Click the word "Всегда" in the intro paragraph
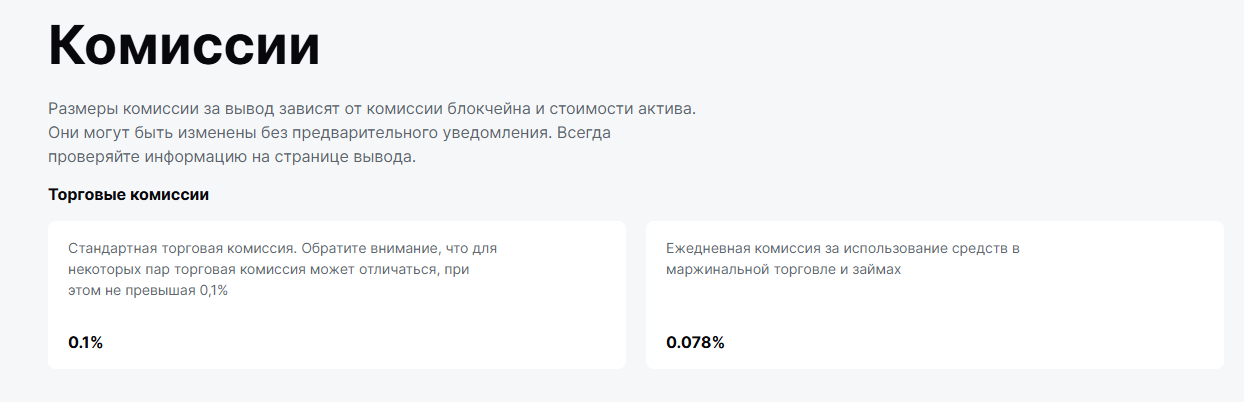1244x402 pixels. click(584, 132)
